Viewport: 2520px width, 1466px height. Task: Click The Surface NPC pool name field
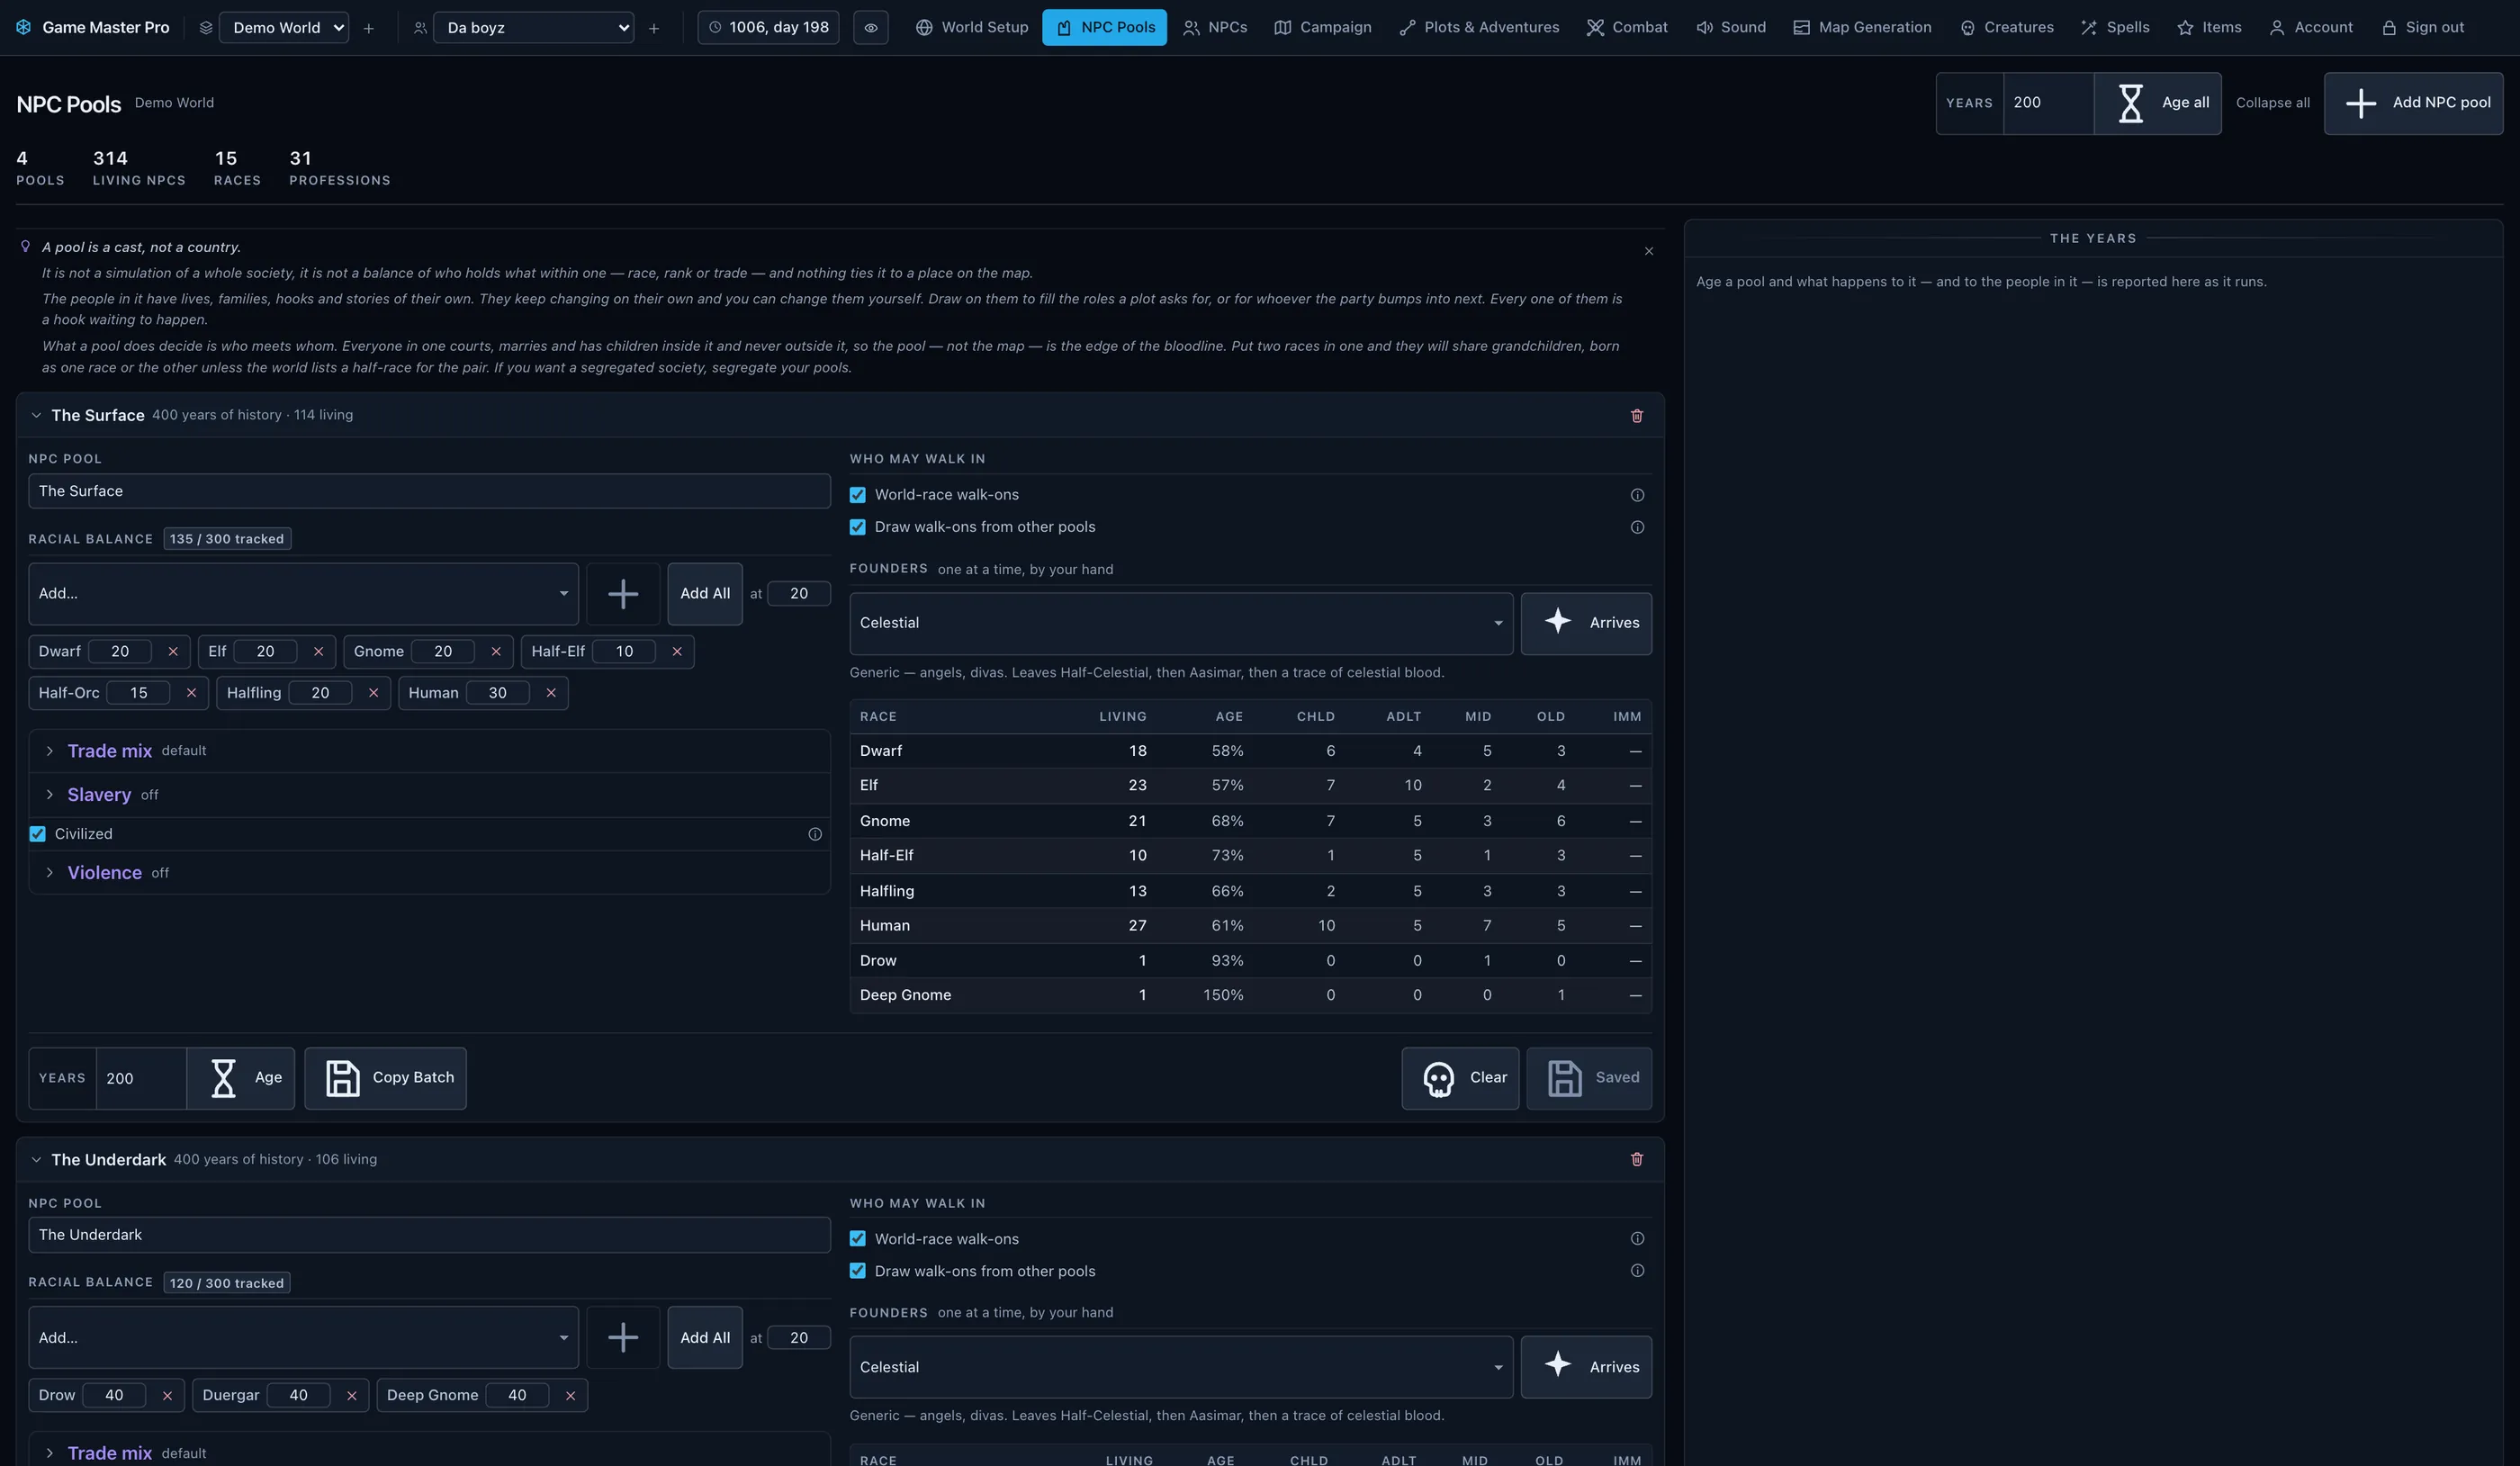429,491
